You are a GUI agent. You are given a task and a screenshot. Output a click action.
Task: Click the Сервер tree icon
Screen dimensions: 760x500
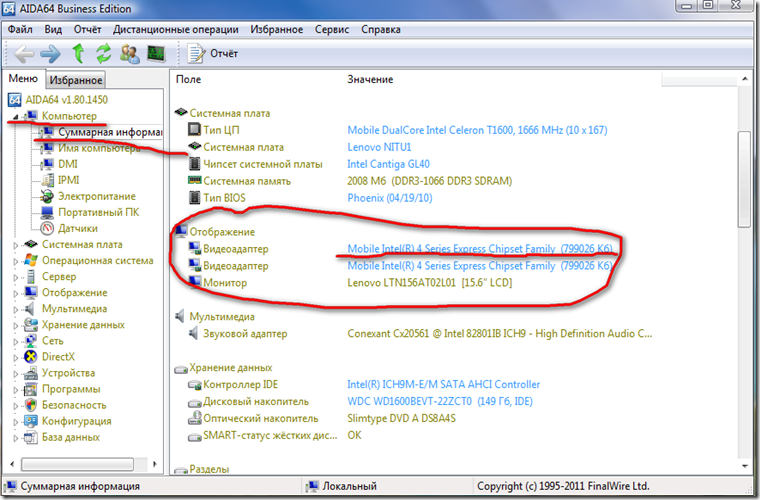tap(31, 277)
